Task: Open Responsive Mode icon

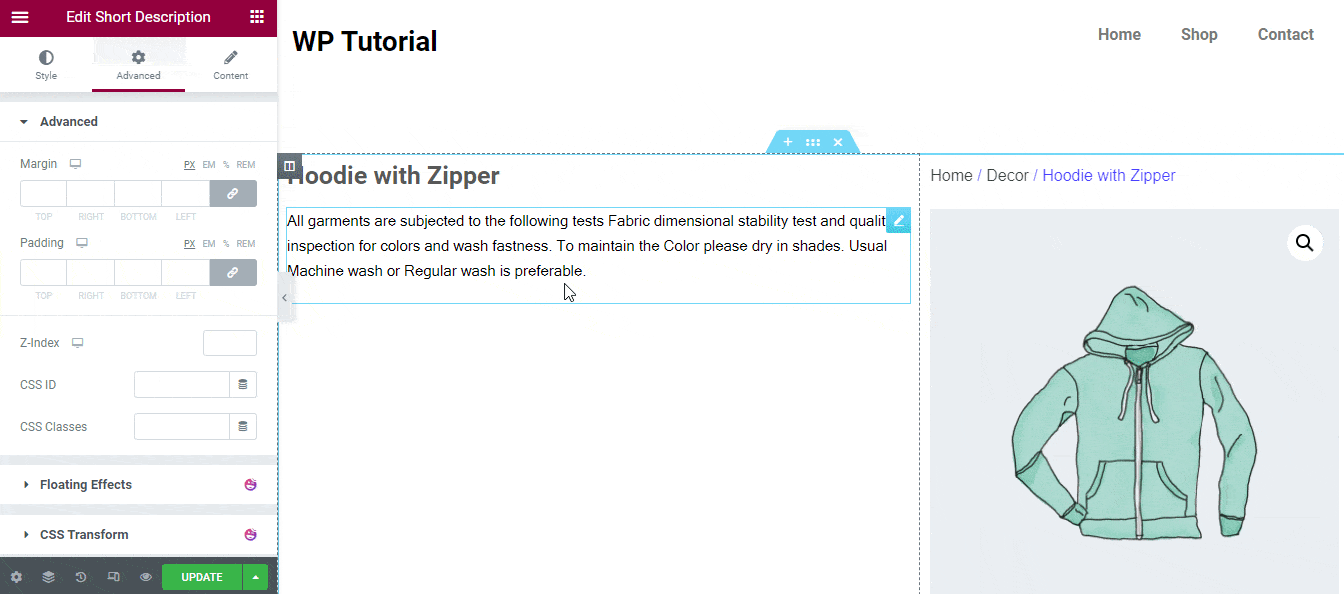Action: coord(114,577)
